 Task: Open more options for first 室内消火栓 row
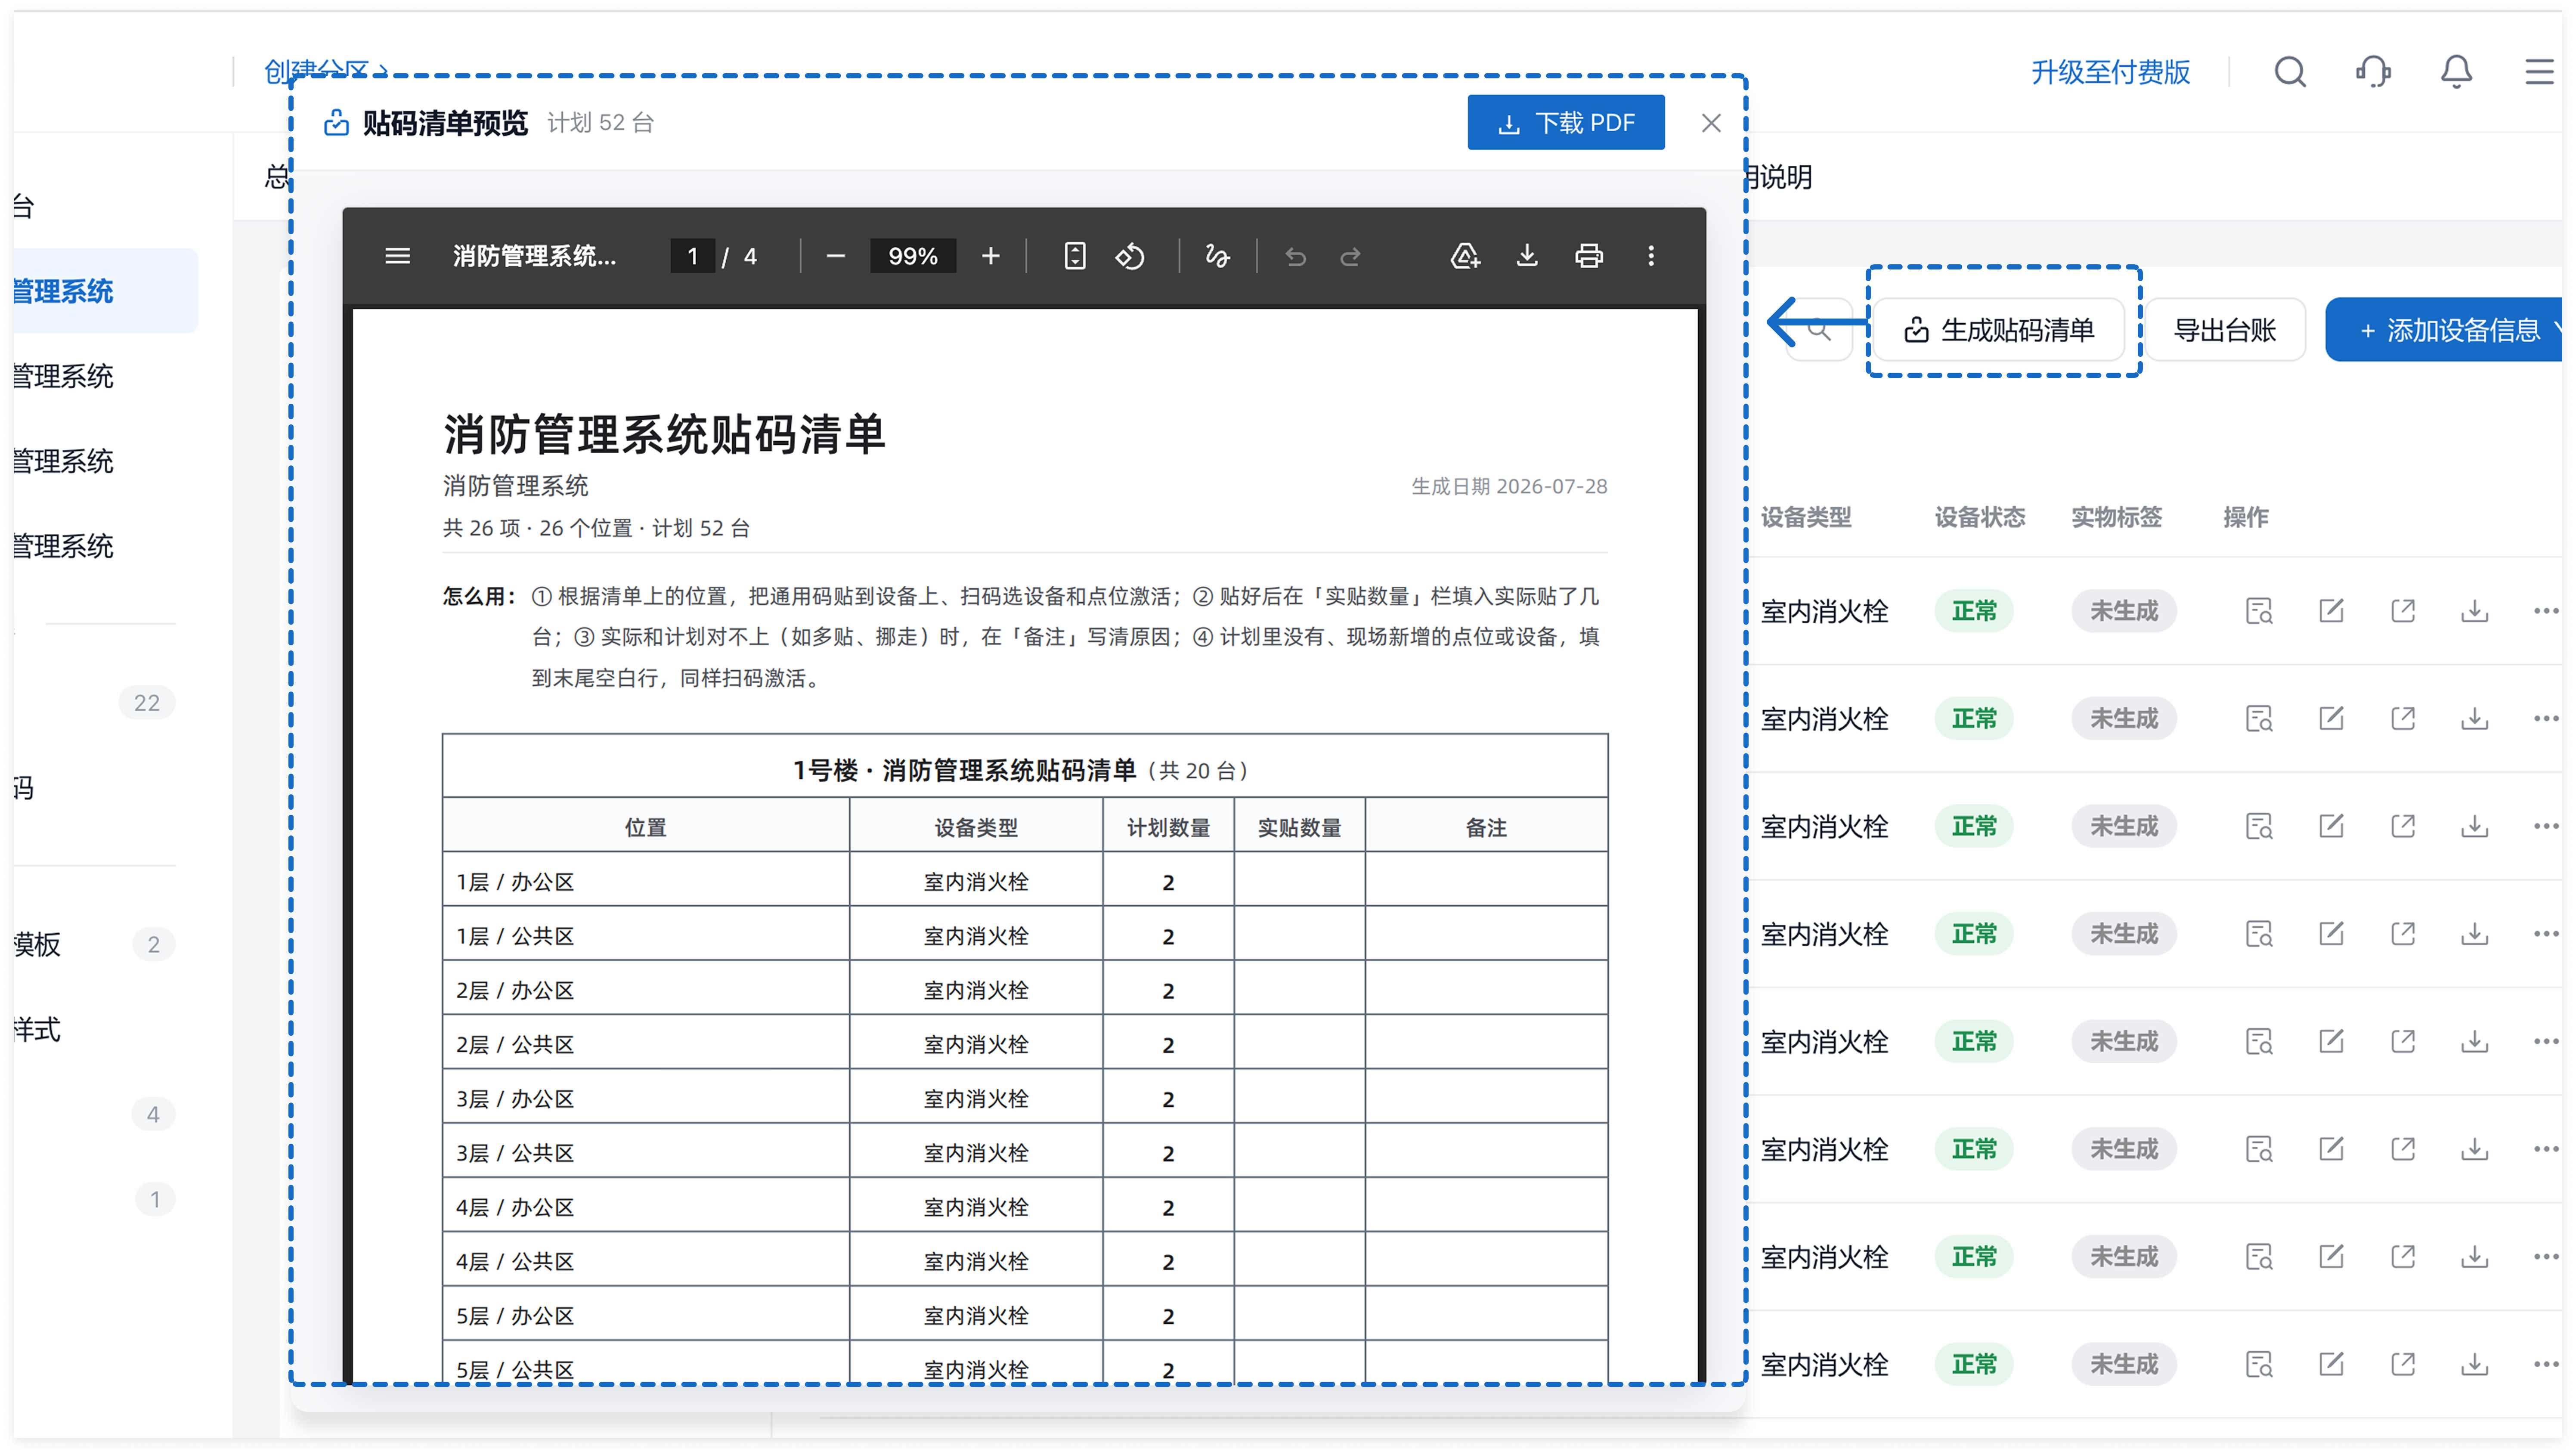tap(2545, 611)
